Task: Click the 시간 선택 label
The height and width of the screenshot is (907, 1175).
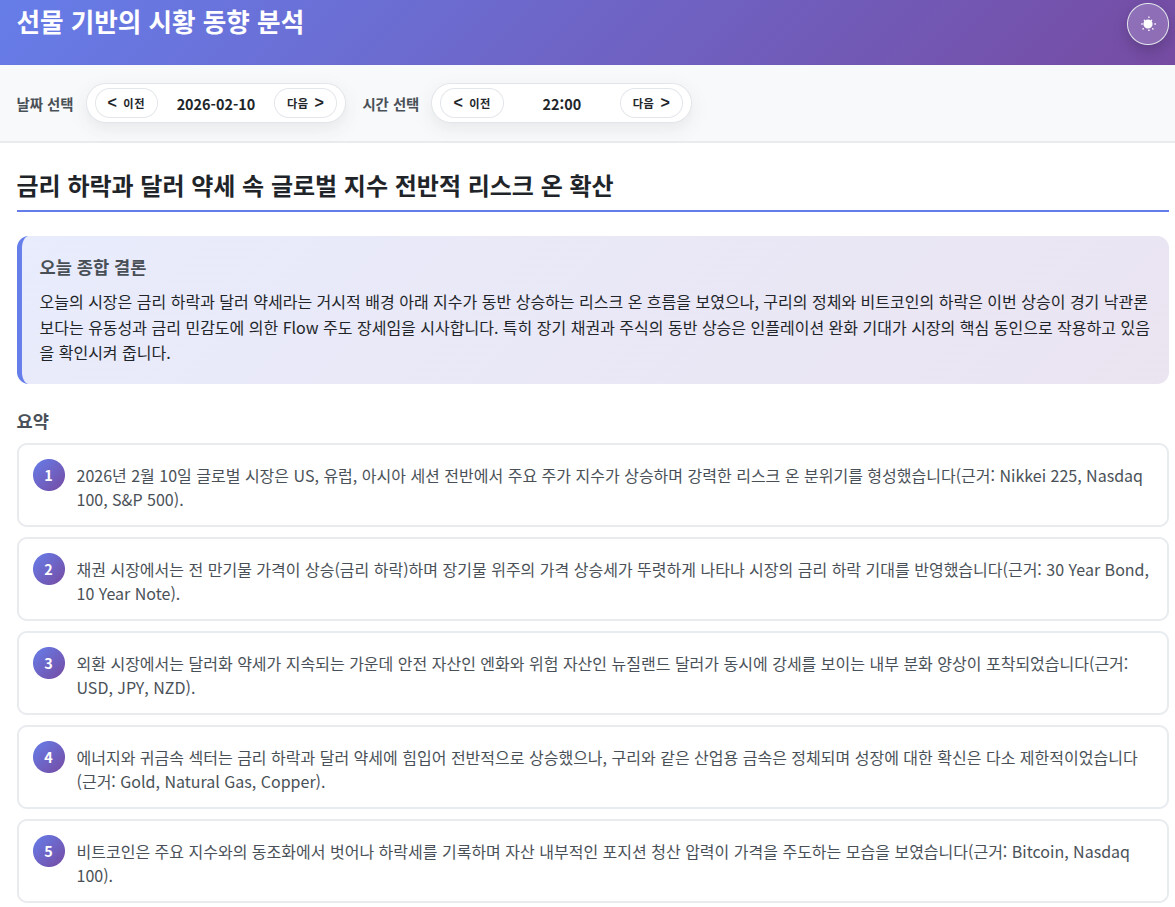Action: point(391,104)
